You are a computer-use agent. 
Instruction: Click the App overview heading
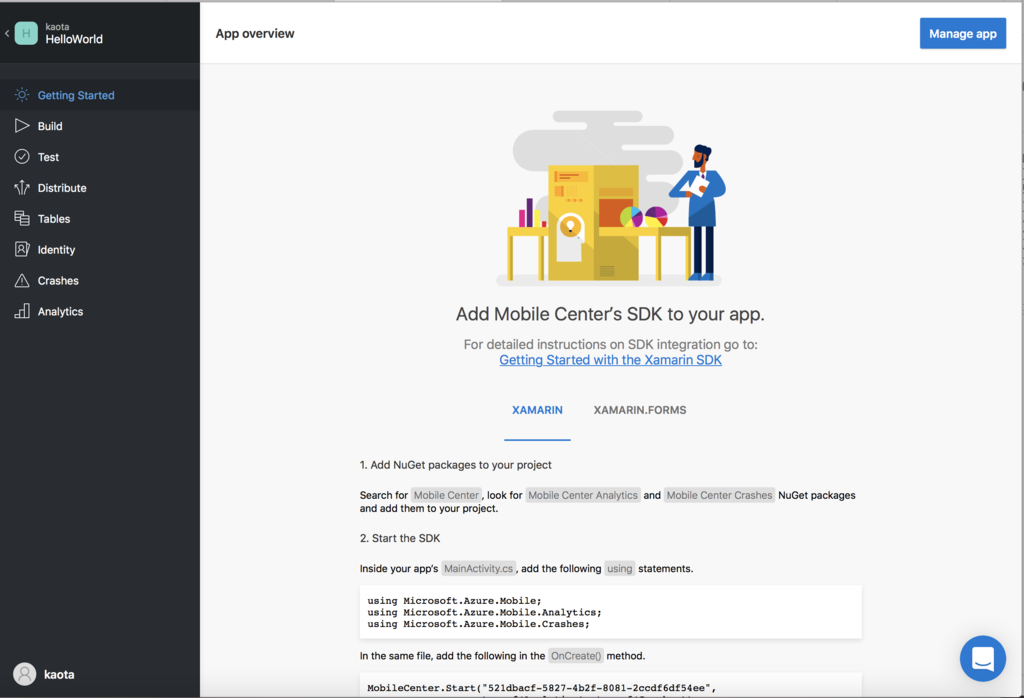point(255,33)
